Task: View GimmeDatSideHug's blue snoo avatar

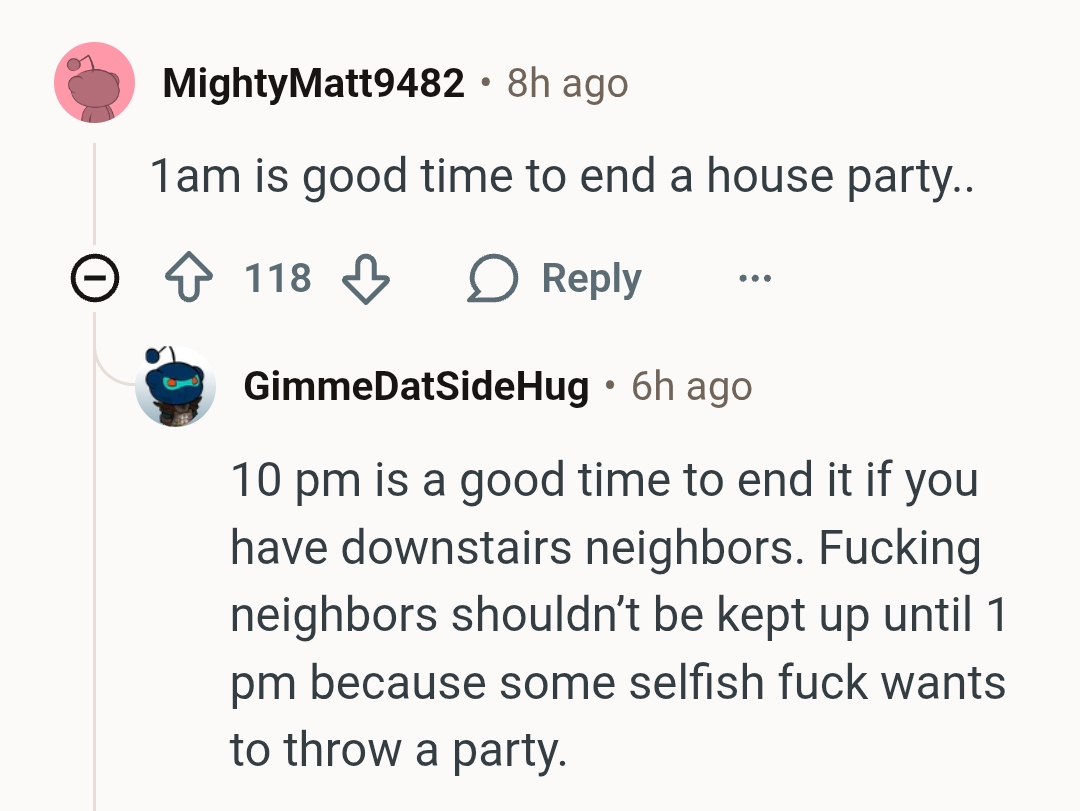Action: pos(175,386)
